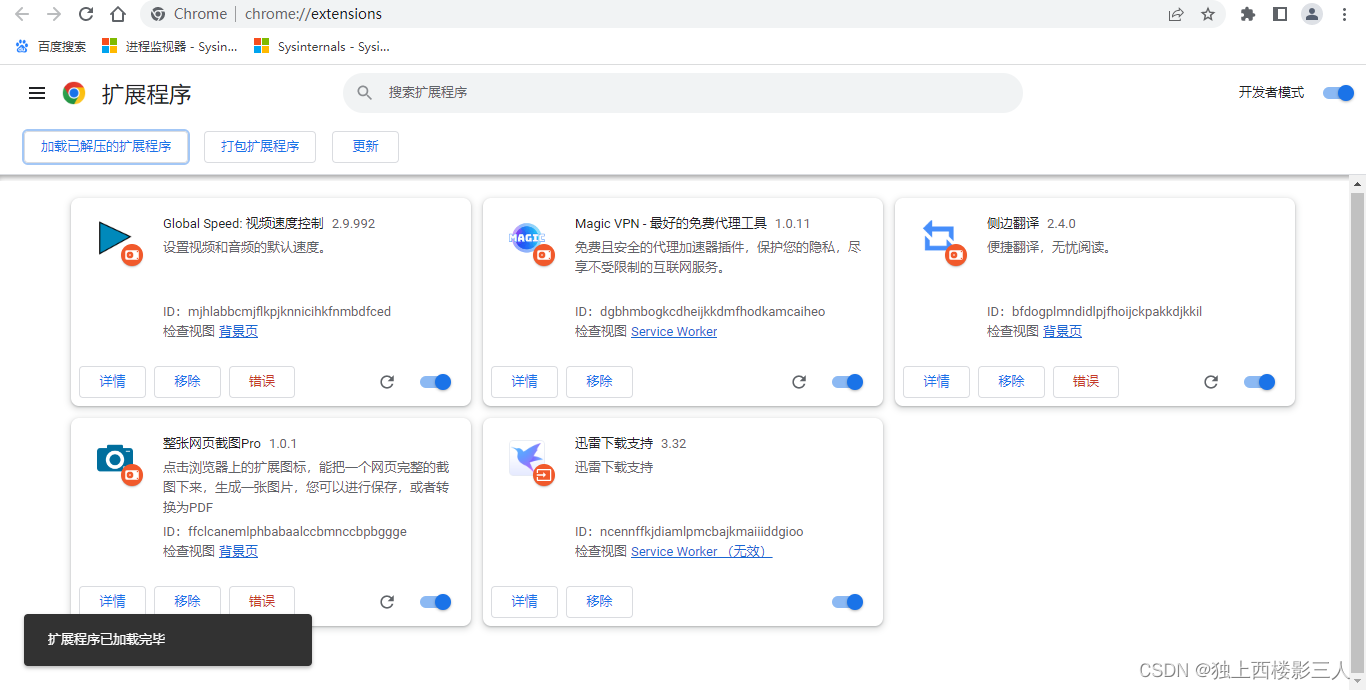Toggle 开发者模式 switch
This screenshot has width=1366, height=690.
pos(1338,93)
